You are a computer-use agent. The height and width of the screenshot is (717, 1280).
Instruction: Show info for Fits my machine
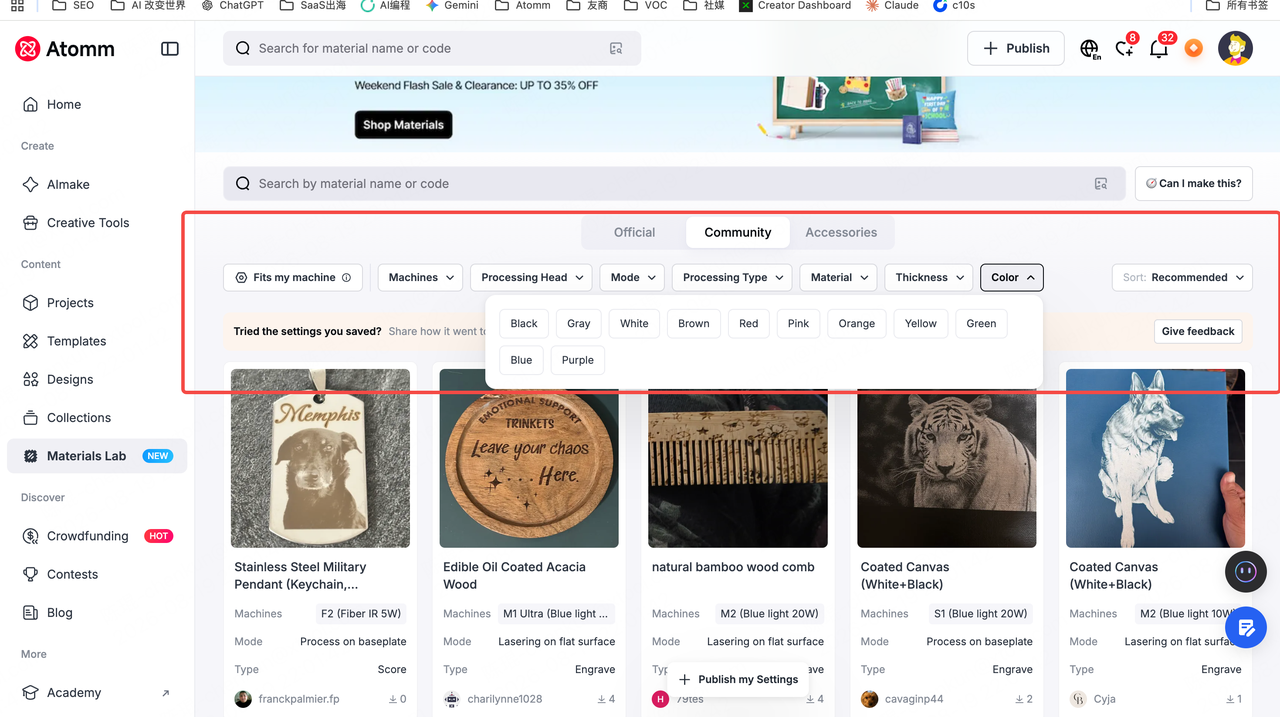(x=347, y=278)
